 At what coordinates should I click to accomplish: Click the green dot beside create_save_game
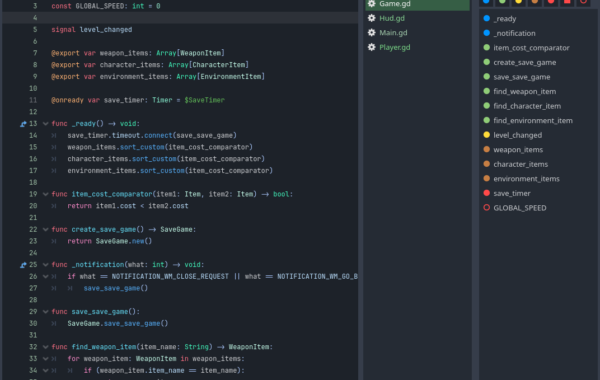click(x=486, y=62)
